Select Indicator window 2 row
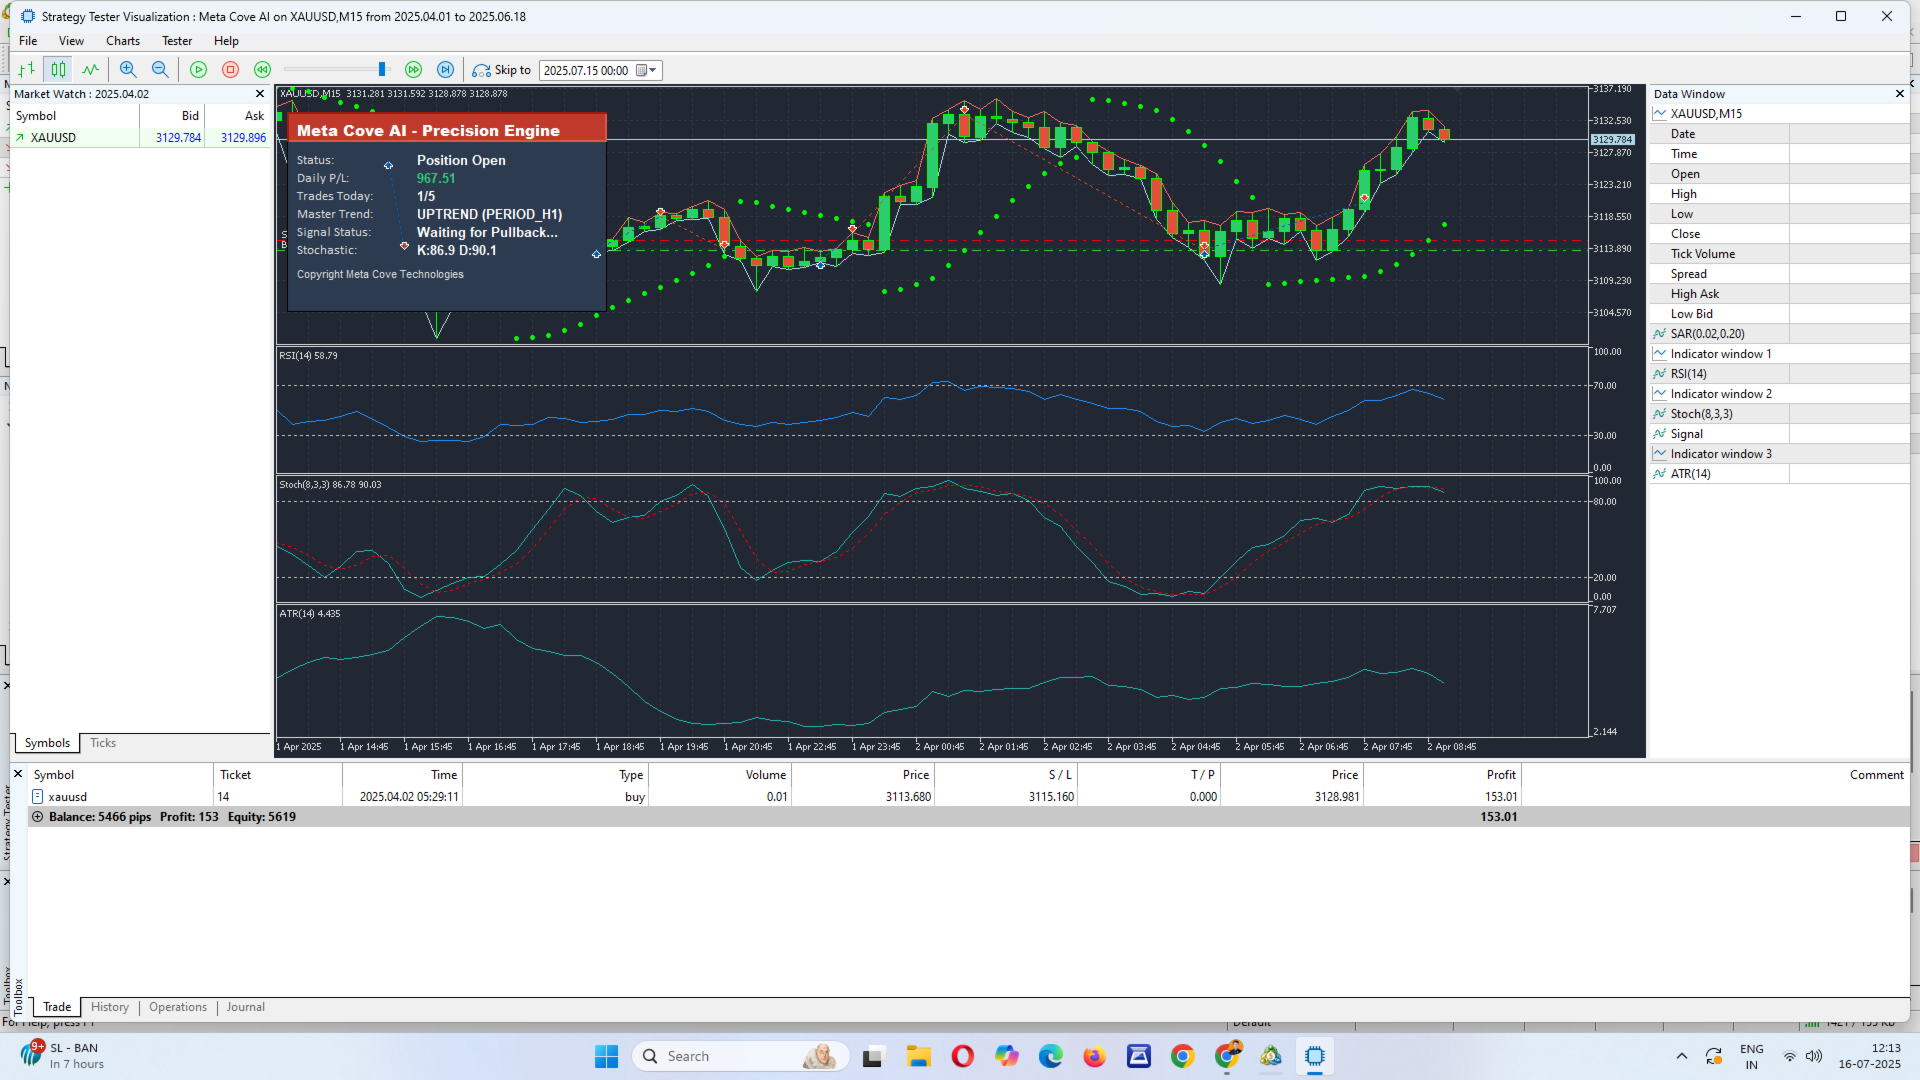1920x1080 pixels. click(1779, 394)
